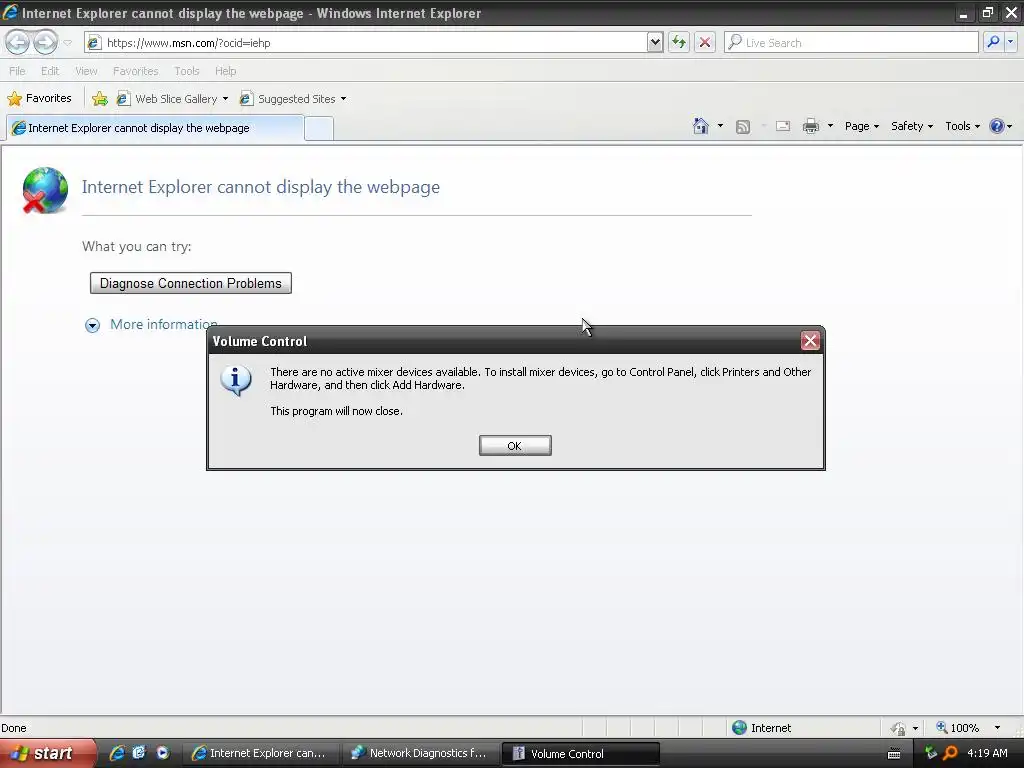Expand the Print options dropdown arrow

(x=830, y=126)
